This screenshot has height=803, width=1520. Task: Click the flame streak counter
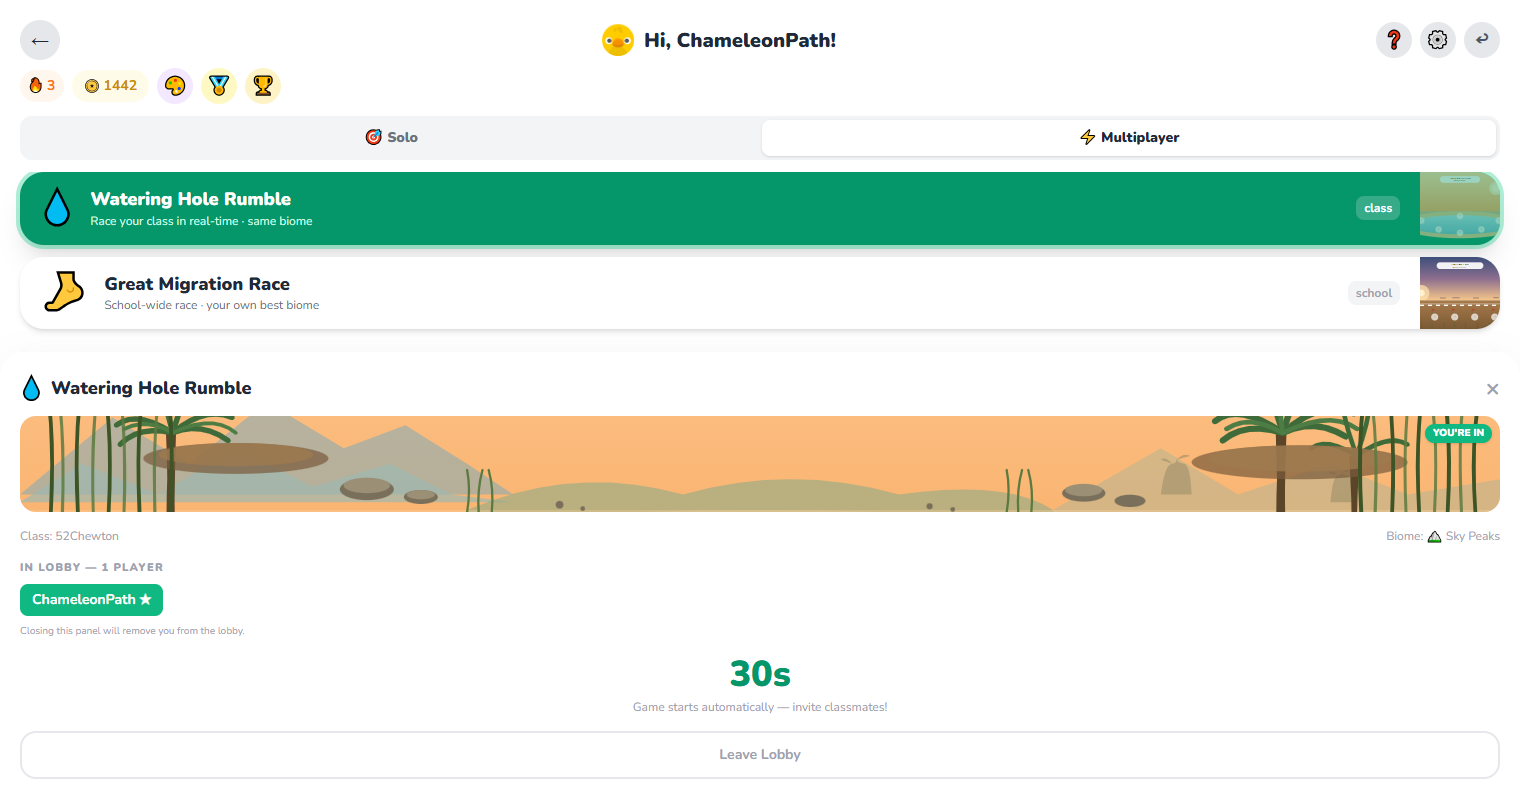pos(42,86)
